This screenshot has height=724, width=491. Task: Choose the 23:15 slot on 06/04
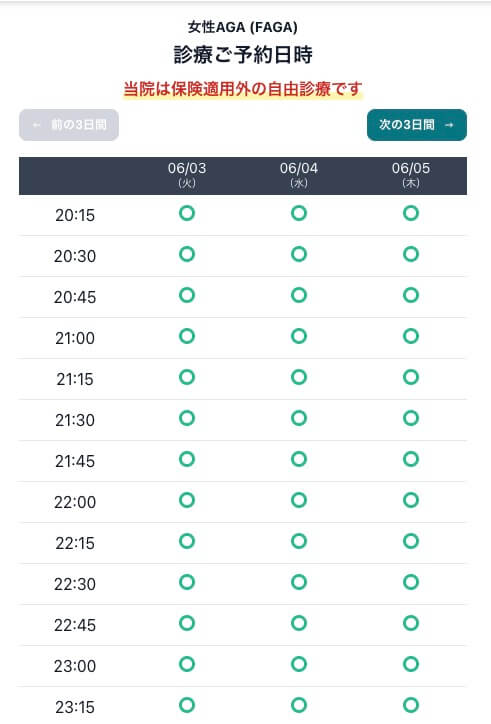point(299,705)
